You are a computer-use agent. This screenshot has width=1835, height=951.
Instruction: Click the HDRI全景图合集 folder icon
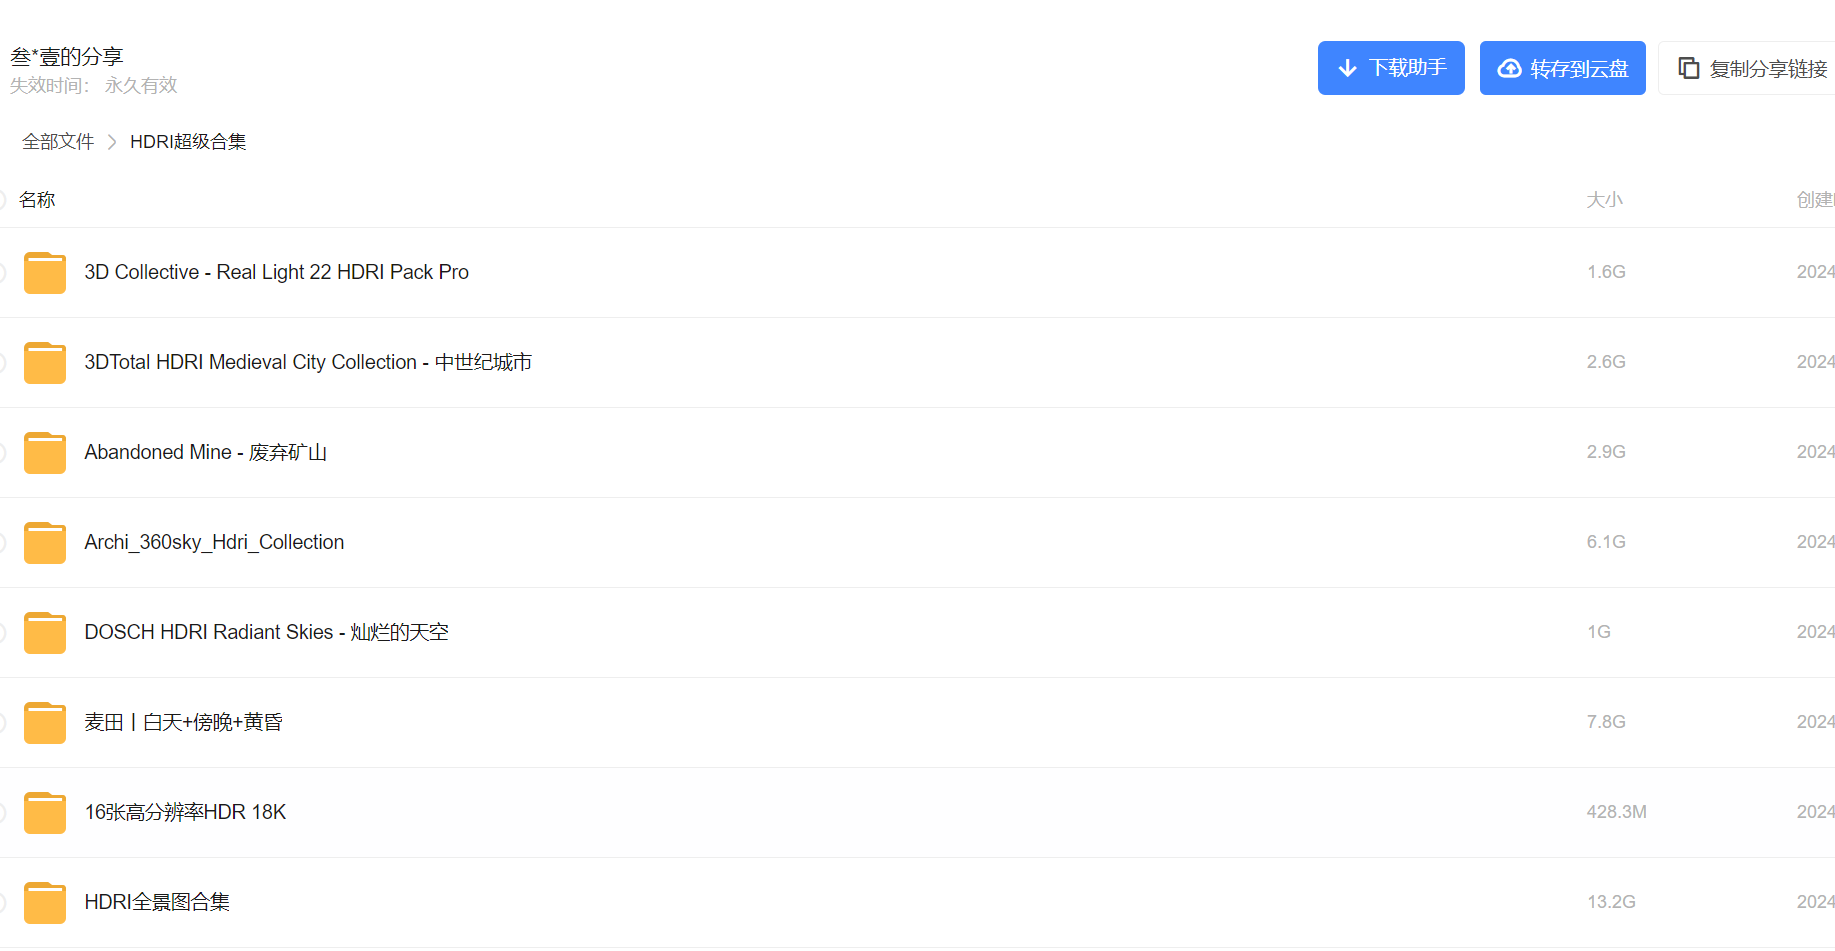[x=45, y=903]
